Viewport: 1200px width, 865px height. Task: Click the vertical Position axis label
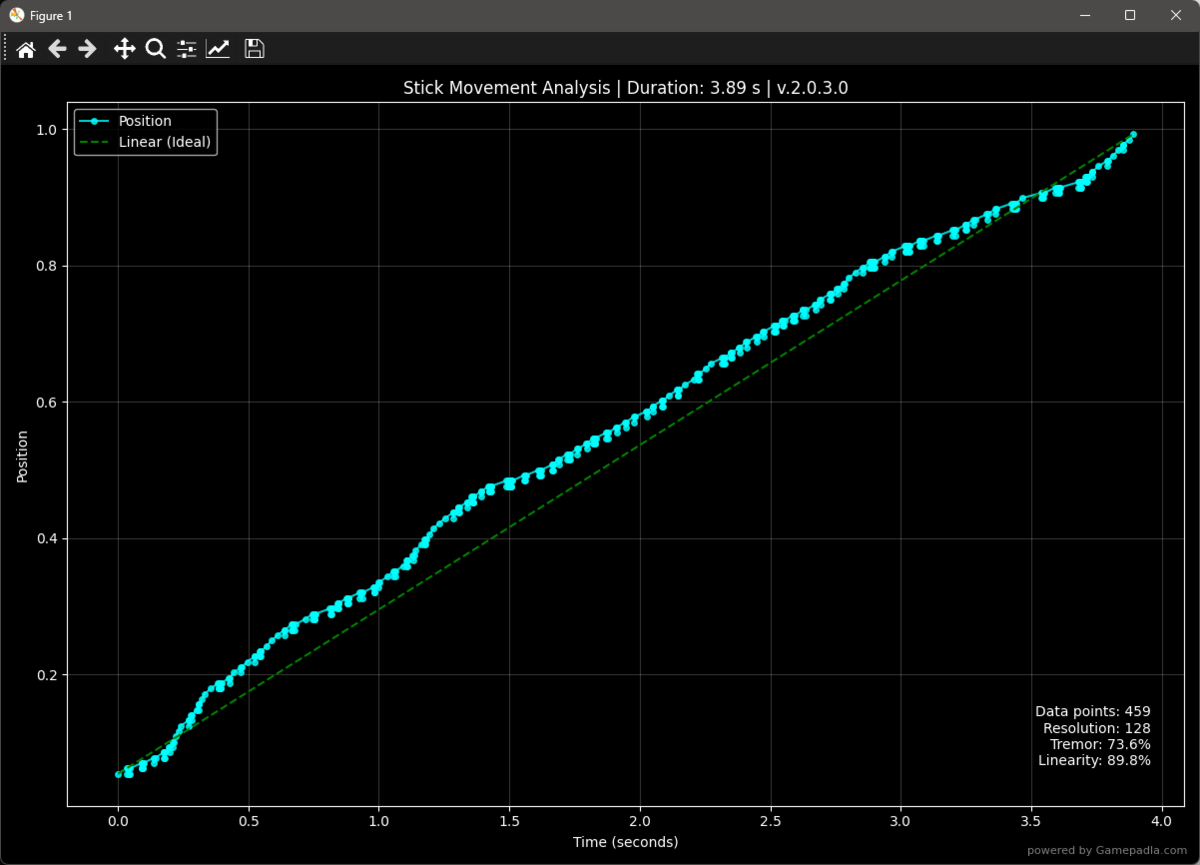tap(22, 457)
